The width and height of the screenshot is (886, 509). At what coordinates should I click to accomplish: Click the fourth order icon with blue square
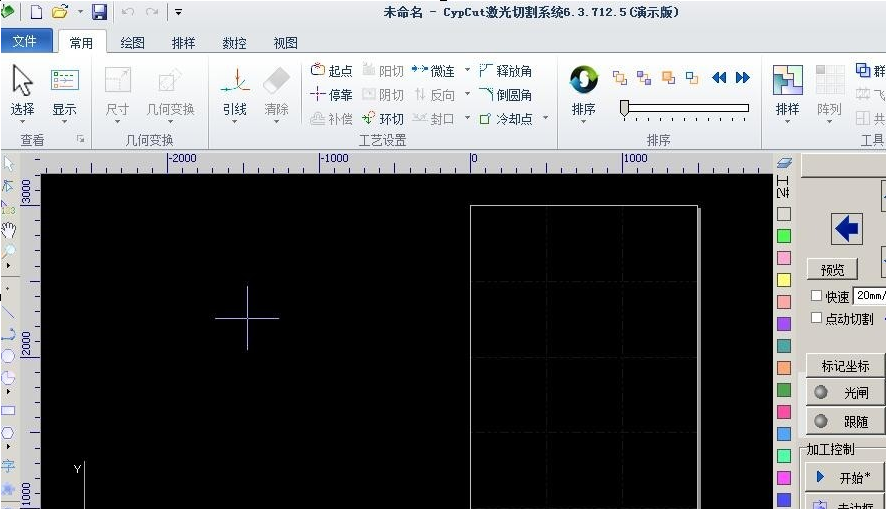(x=692, y=77)
